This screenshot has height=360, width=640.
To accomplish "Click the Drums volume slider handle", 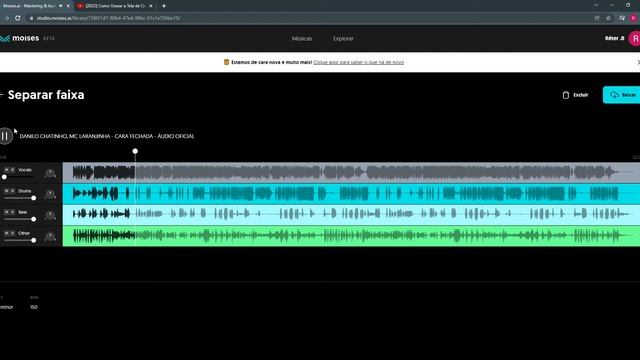I will [x=33, y=198].
